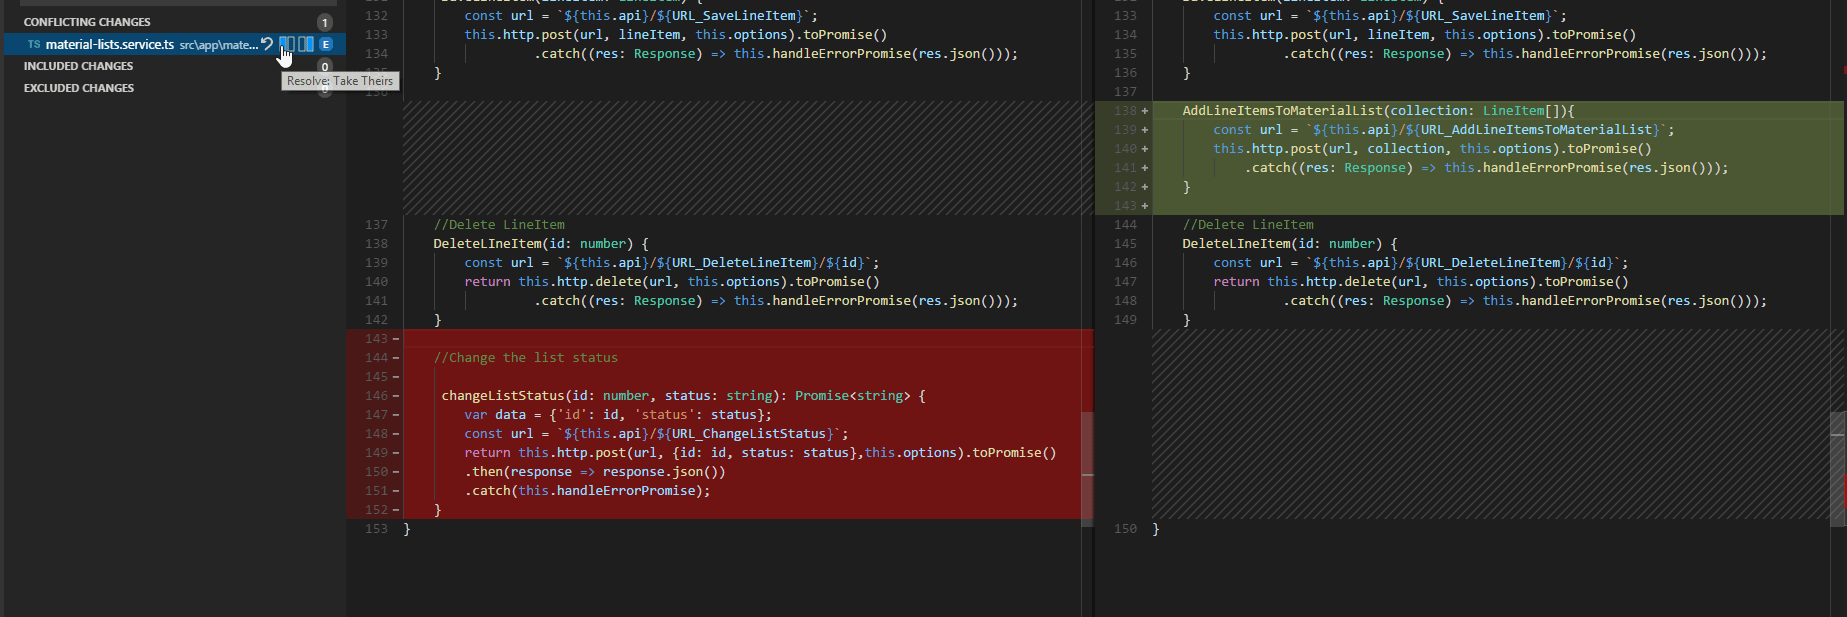Click the Included Changes count badge
Viewport: 1847px width, 617px height.
click(325, 67)
